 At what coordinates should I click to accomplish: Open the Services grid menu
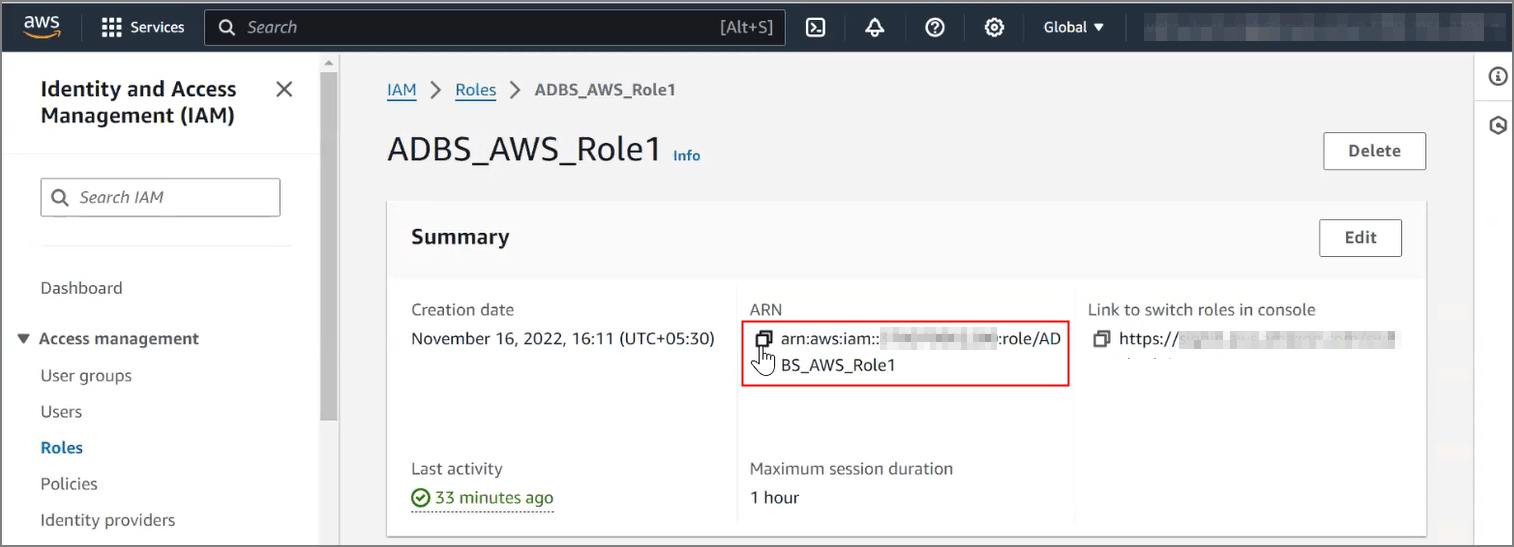pos(144,27)
